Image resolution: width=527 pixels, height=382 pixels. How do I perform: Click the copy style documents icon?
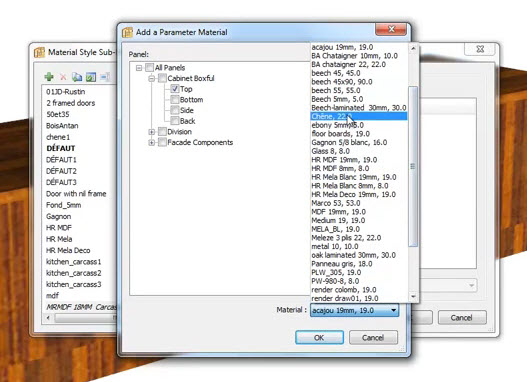click(77, 77)
